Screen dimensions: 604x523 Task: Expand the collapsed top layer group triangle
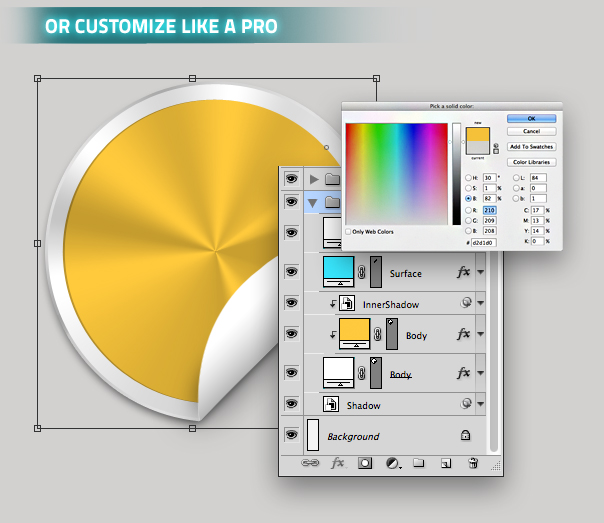pyautogui.click(x=315, y=179)
